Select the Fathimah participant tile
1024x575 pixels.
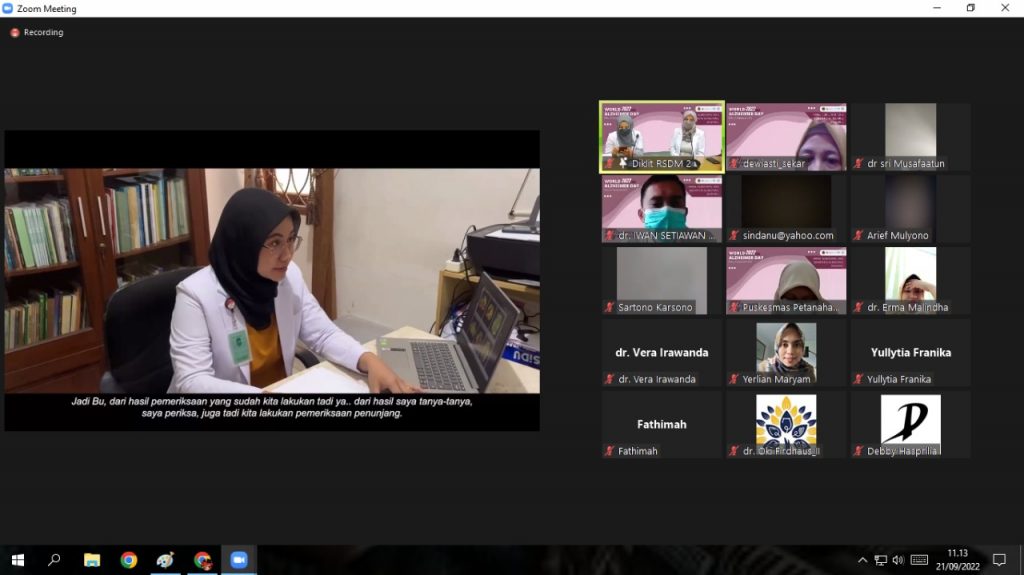pyautogui.click(x=661, y=424)
